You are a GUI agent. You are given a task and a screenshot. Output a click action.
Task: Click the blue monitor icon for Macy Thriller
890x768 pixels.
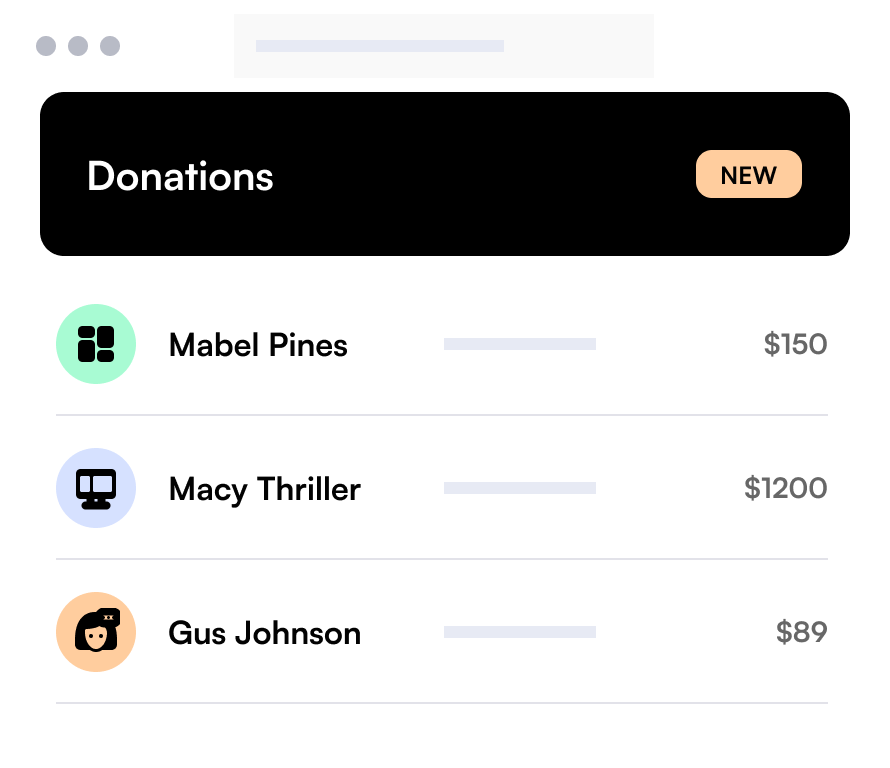[96, 488]
